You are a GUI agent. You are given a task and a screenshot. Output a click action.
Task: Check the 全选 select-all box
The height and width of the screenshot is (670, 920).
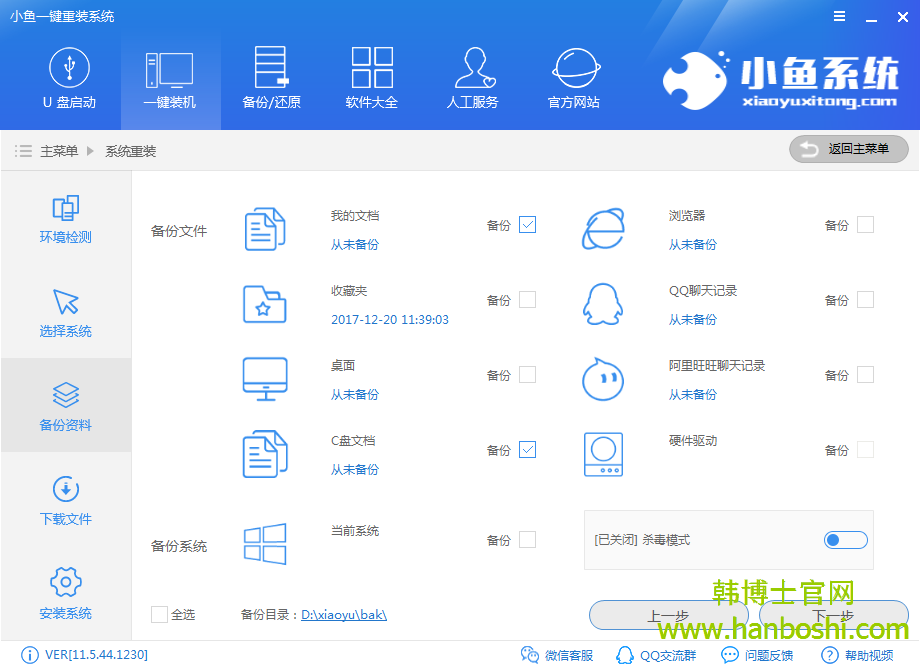159,614
